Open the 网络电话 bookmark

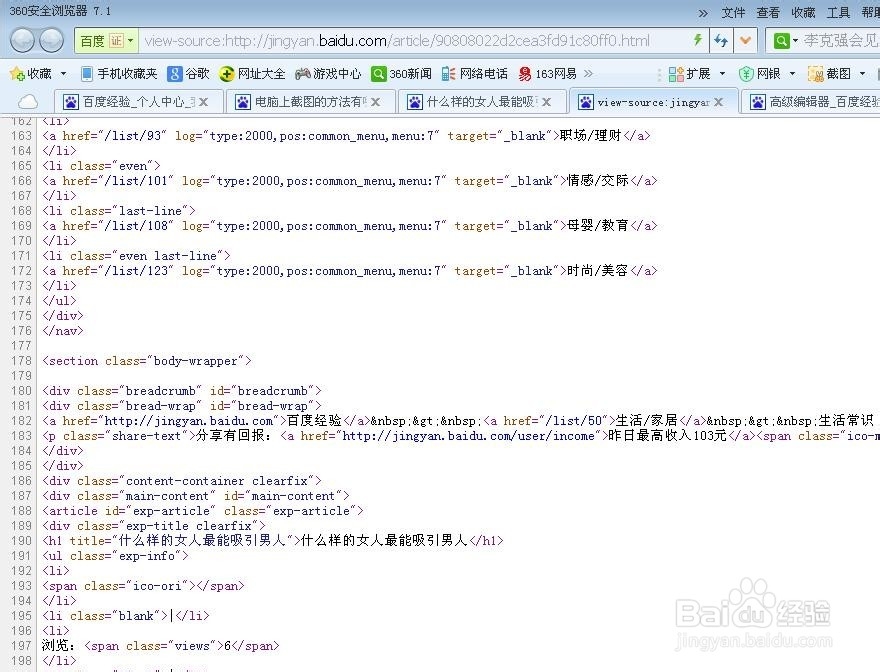coord(475,74)
